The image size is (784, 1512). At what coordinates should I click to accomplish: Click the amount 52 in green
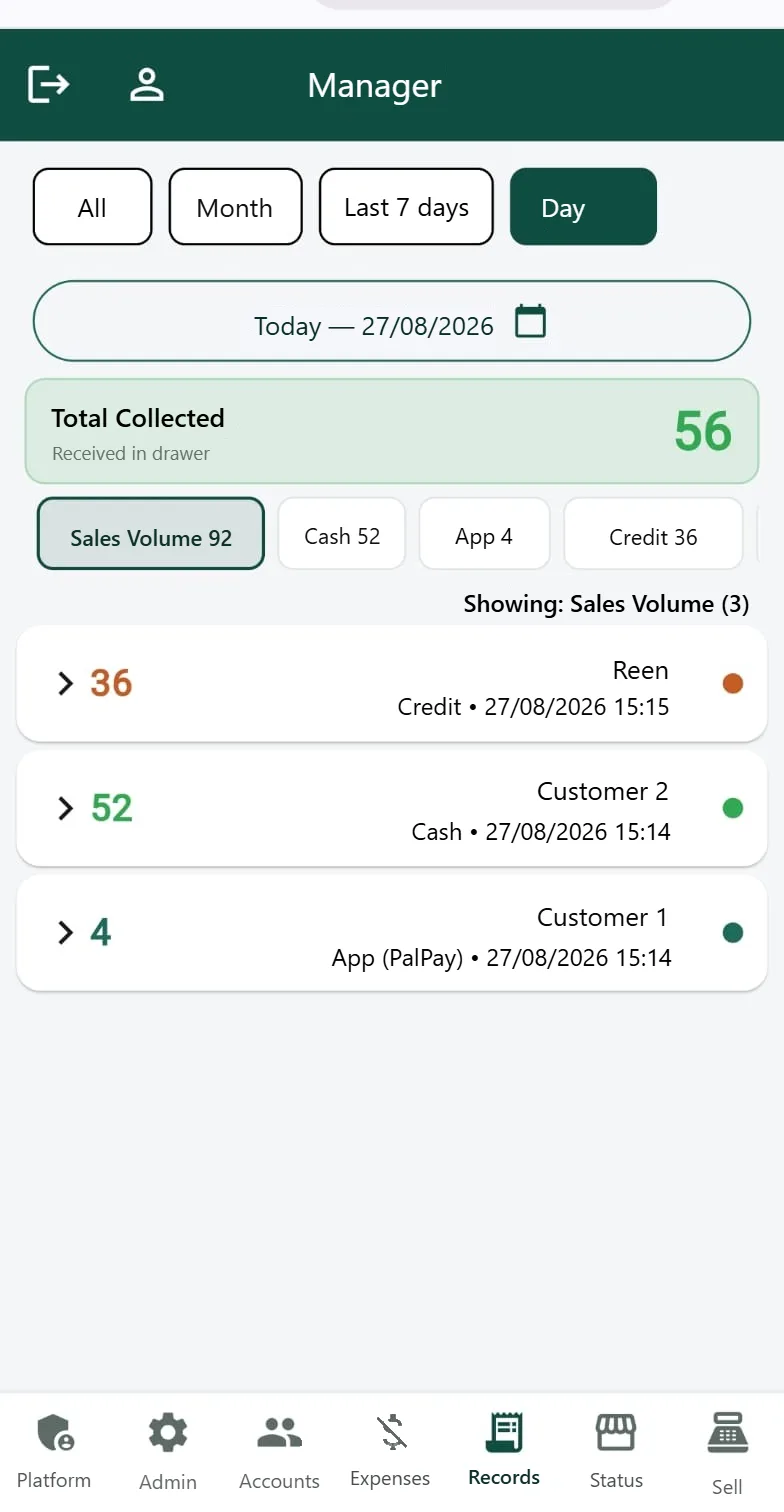tap(111, 808)
